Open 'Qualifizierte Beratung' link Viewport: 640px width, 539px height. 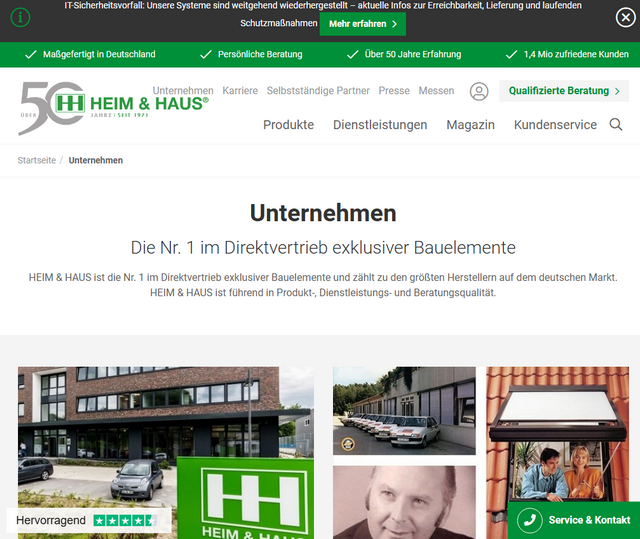click(564, 91)
